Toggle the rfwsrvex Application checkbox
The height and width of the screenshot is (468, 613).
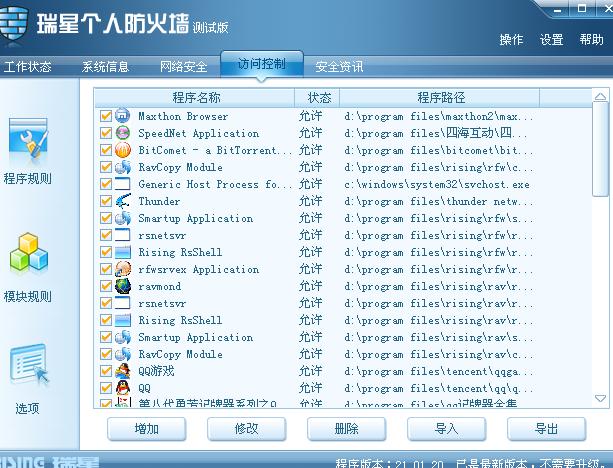106,269
